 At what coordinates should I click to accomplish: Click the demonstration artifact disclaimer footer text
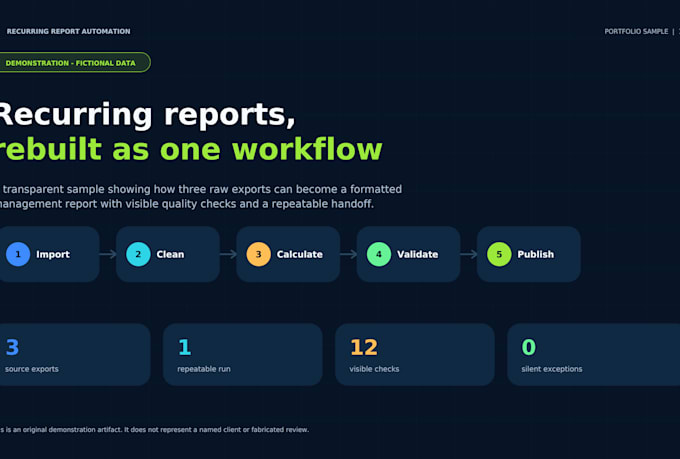(x=154, y=429)
